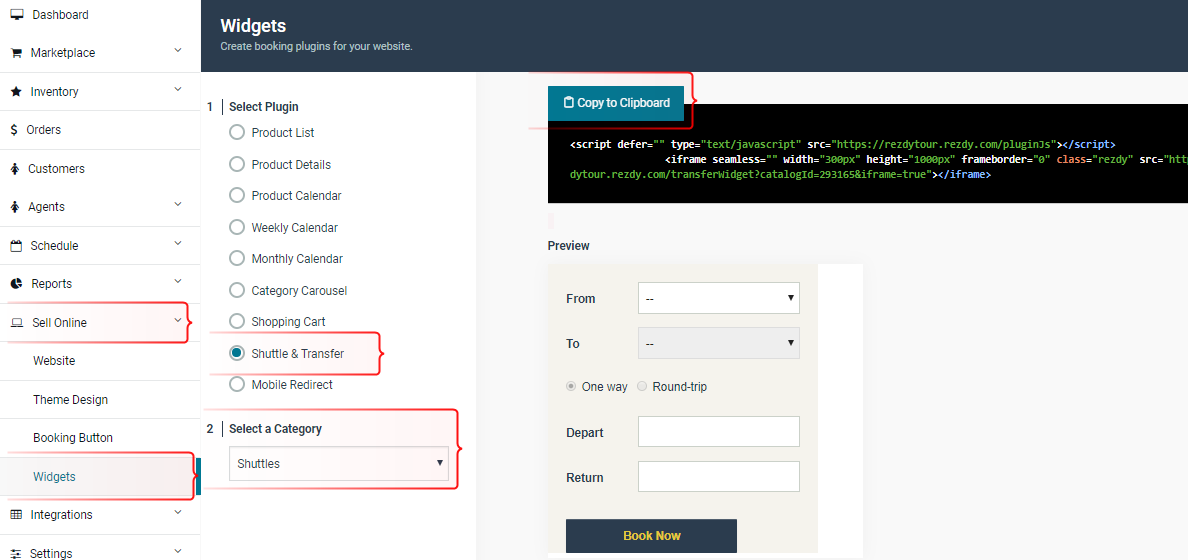Click the Dashboard monitor icon
Image resolution: width=1188 pixels, height=560 pixels.
click(17, 14)
